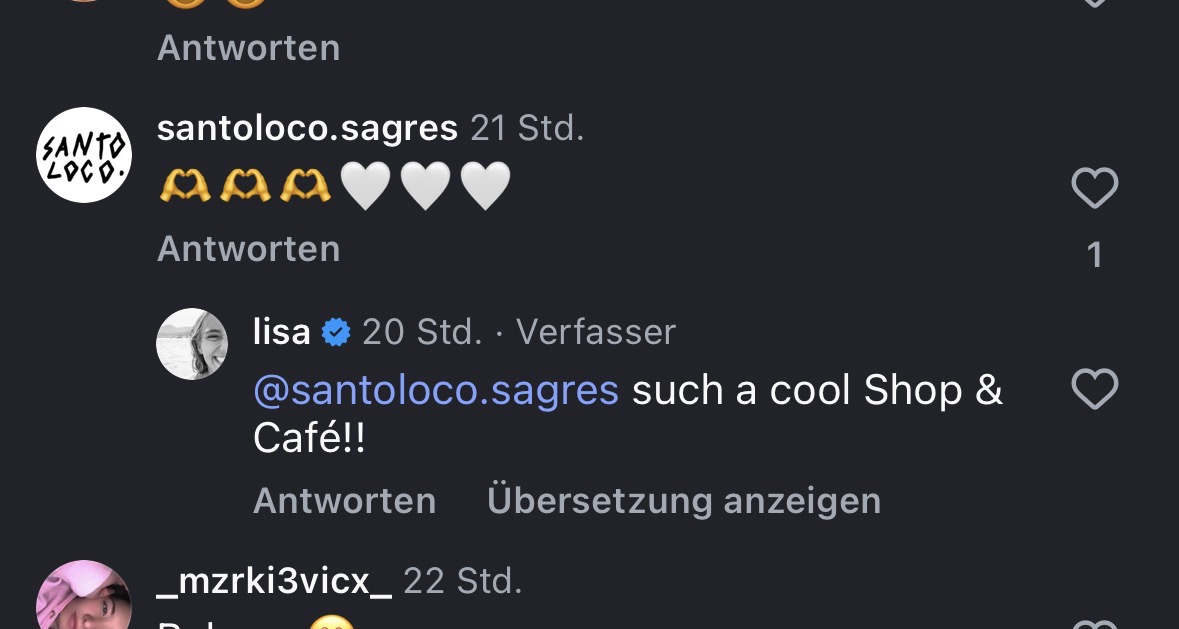View likes count "1" on santoloco comment

(x=1094, y=255)
